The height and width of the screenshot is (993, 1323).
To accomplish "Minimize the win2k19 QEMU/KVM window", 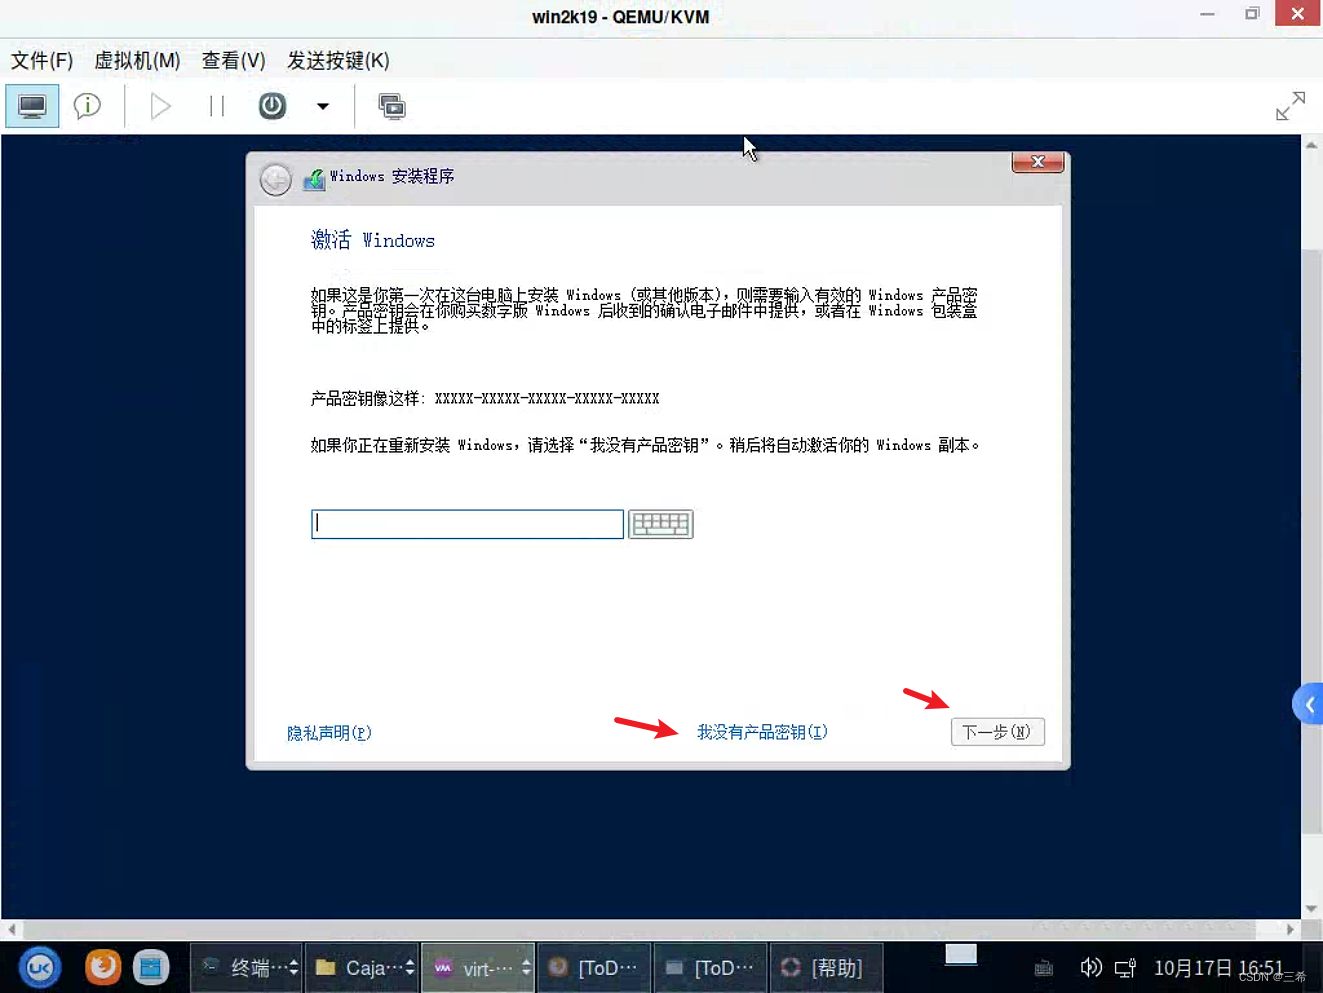I will click(x=1207, y=14).
